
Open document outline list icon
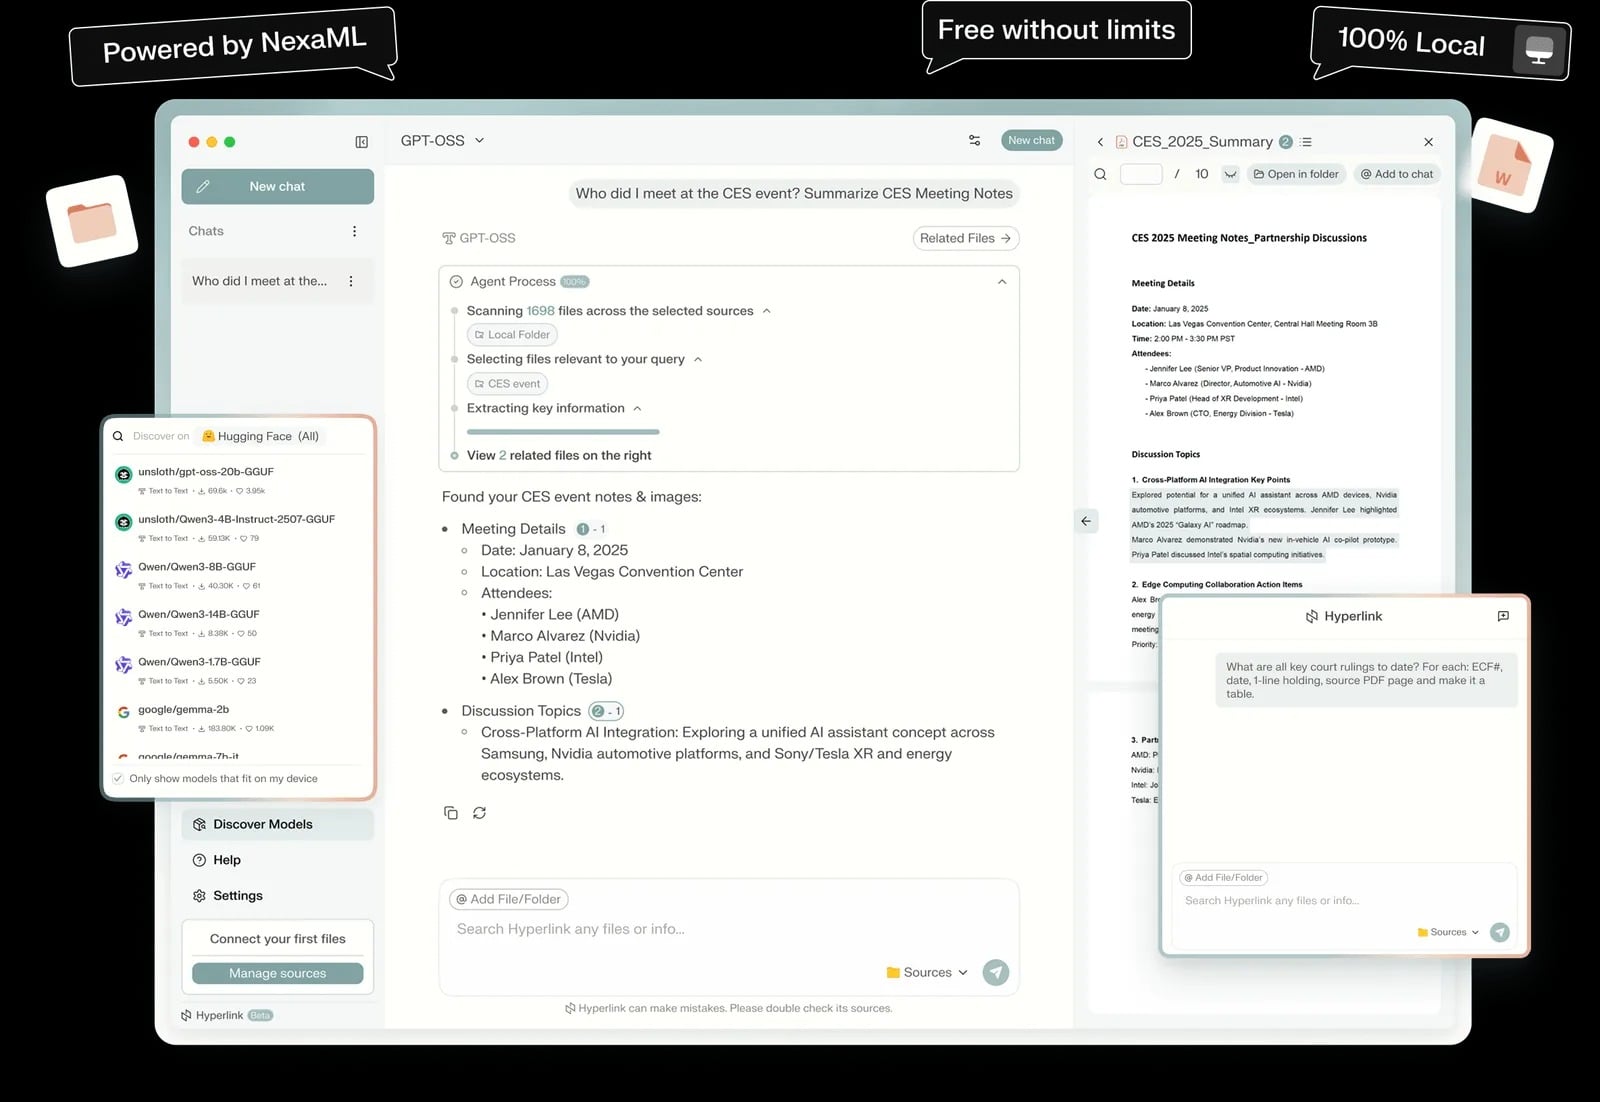coord(1306,142)
